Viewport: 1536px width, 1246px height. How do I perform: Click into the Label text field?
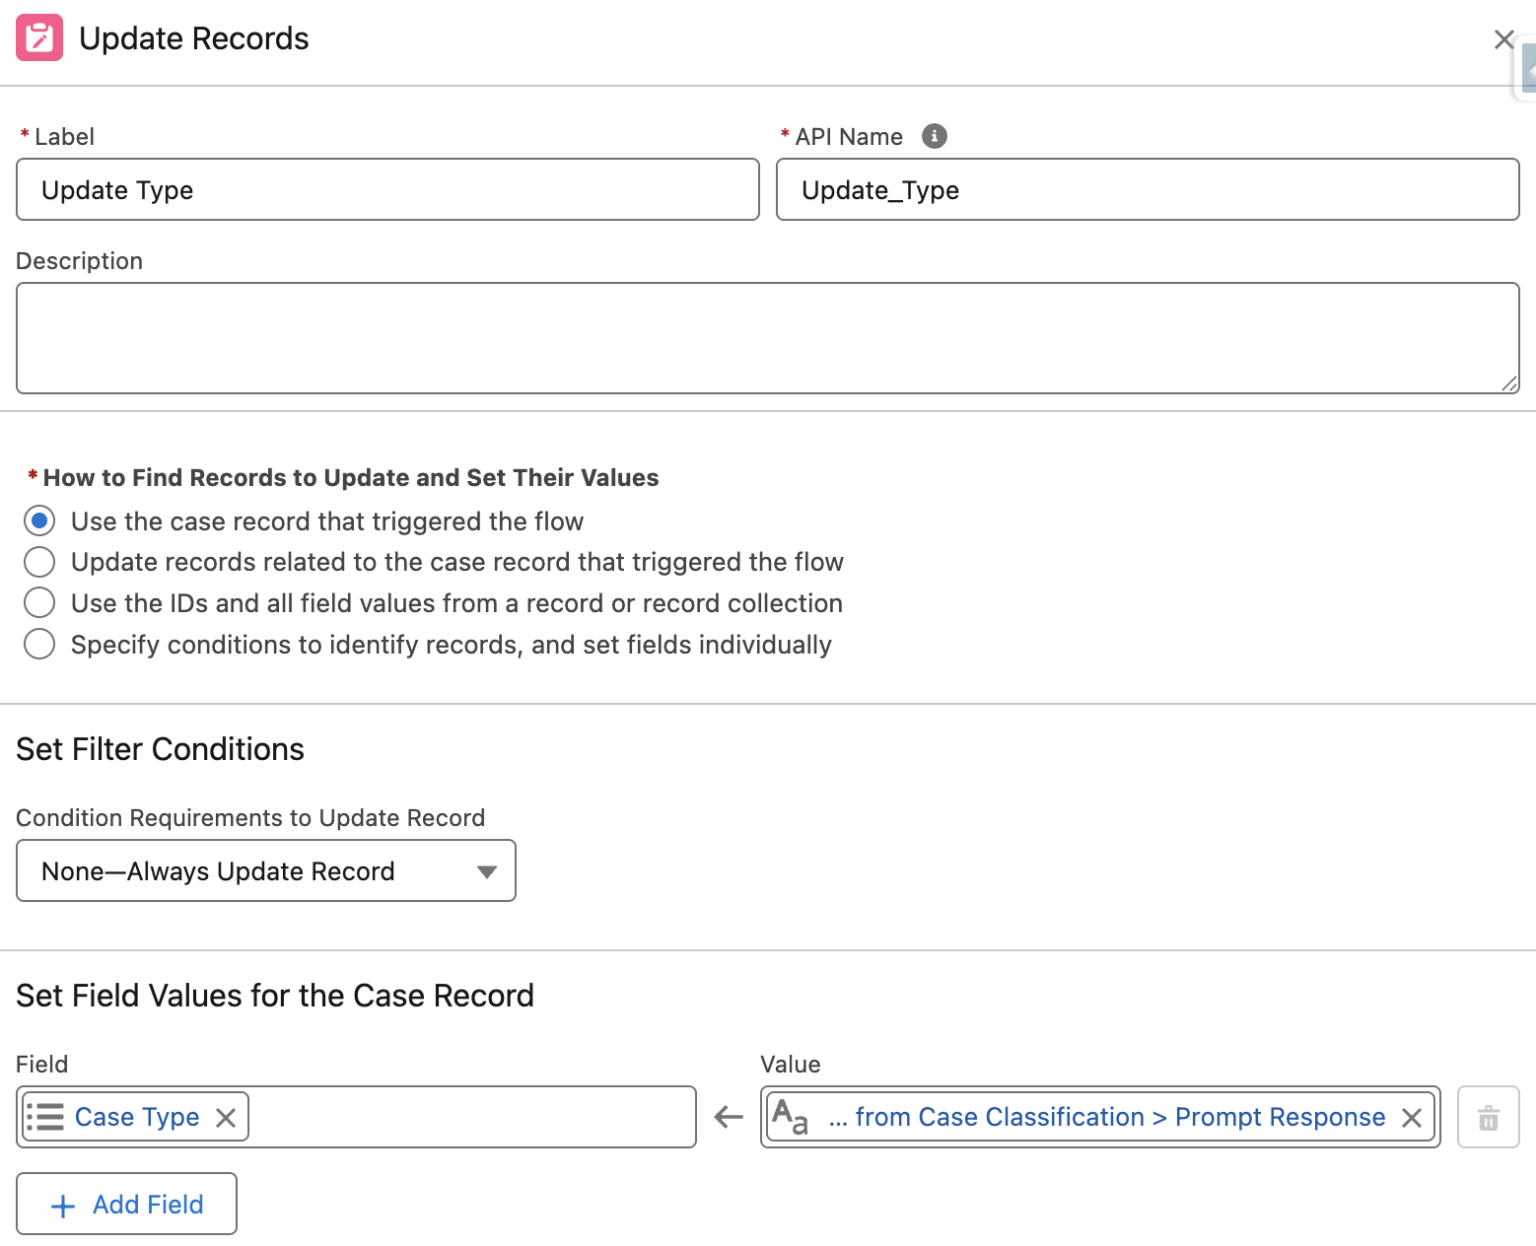(x=387, y=190)
